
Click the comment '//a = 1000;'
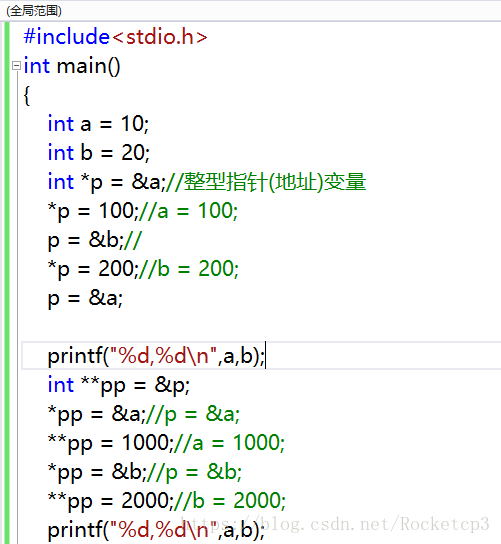coord(230,443)
